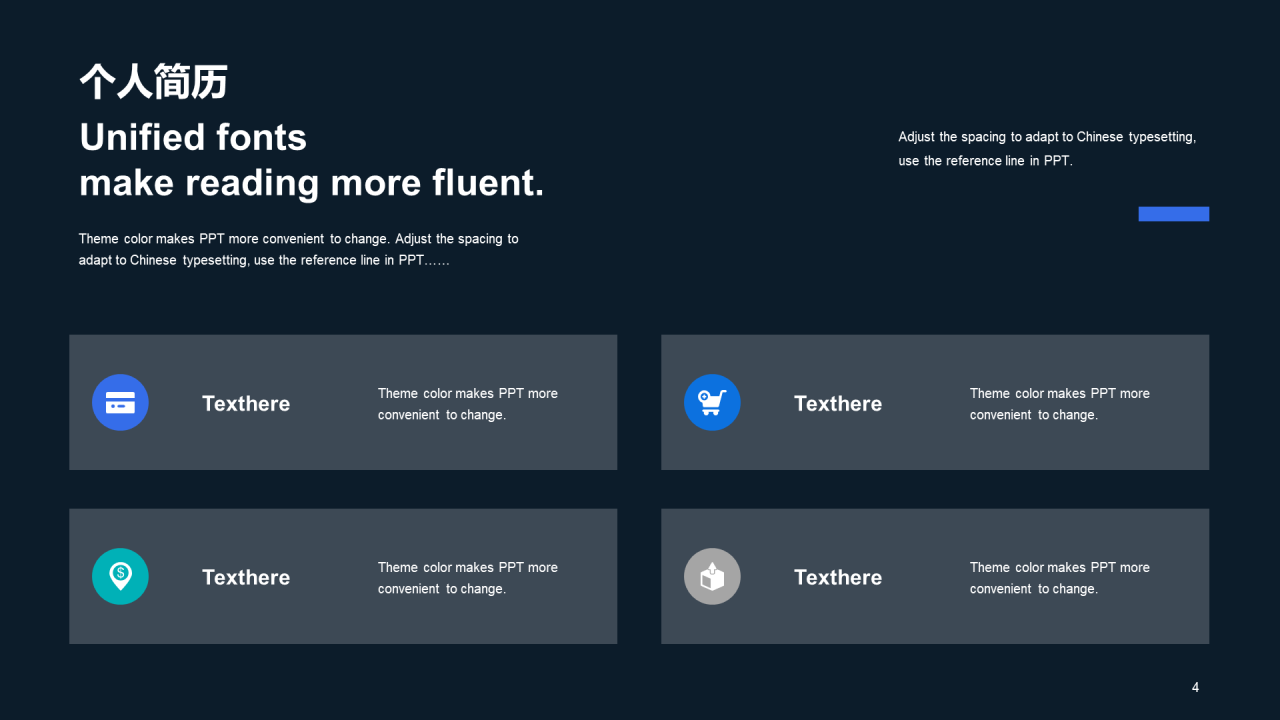
Task: Select the 'make reading more fluent.' heading line
Action: [312, 183]
